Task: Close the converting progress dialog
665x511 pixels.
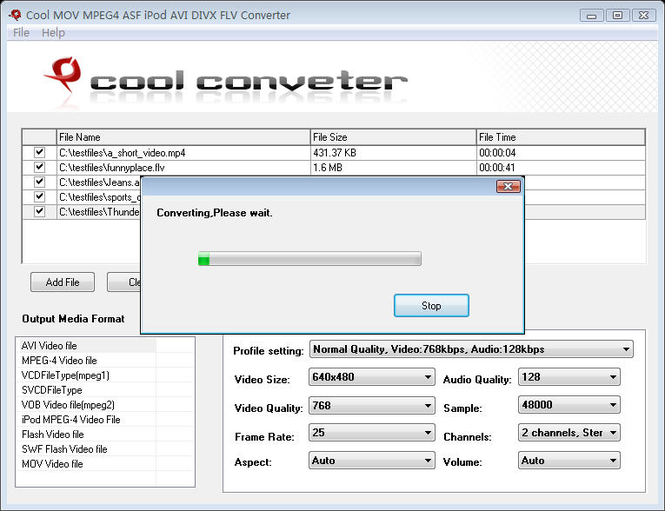Action: click(508, 186)
